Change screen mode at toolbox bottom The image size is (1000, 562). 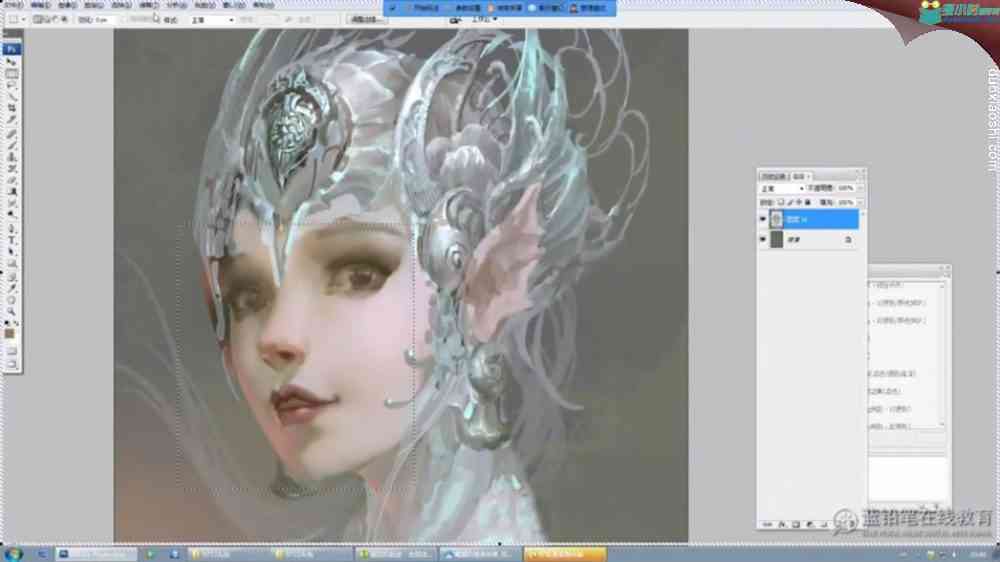(11, 364)
